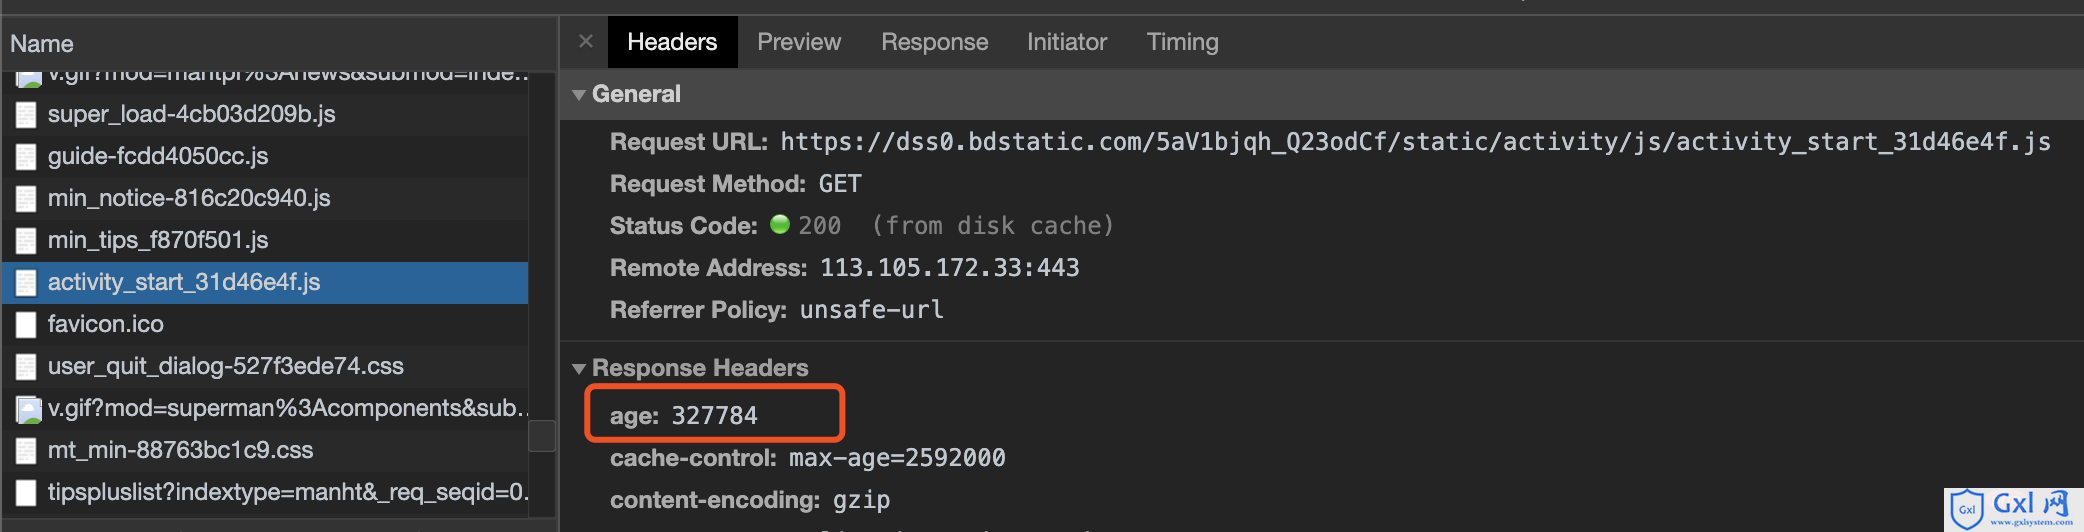Collapse the Response Headers section
This screenshot has height=532, width=2084.
pyautogui.click(x=579, y=369)
